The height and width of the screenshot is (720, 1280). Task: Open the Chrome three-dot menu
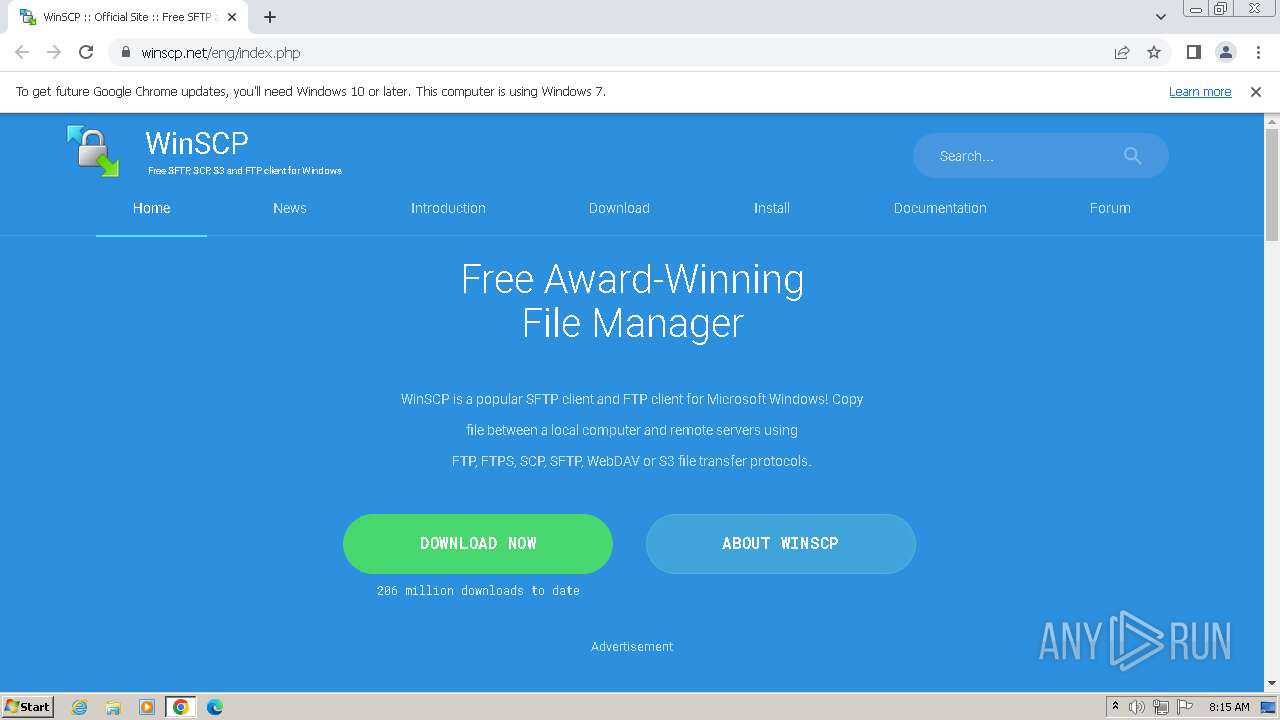pyautogui.click(x=1258, y=53)
